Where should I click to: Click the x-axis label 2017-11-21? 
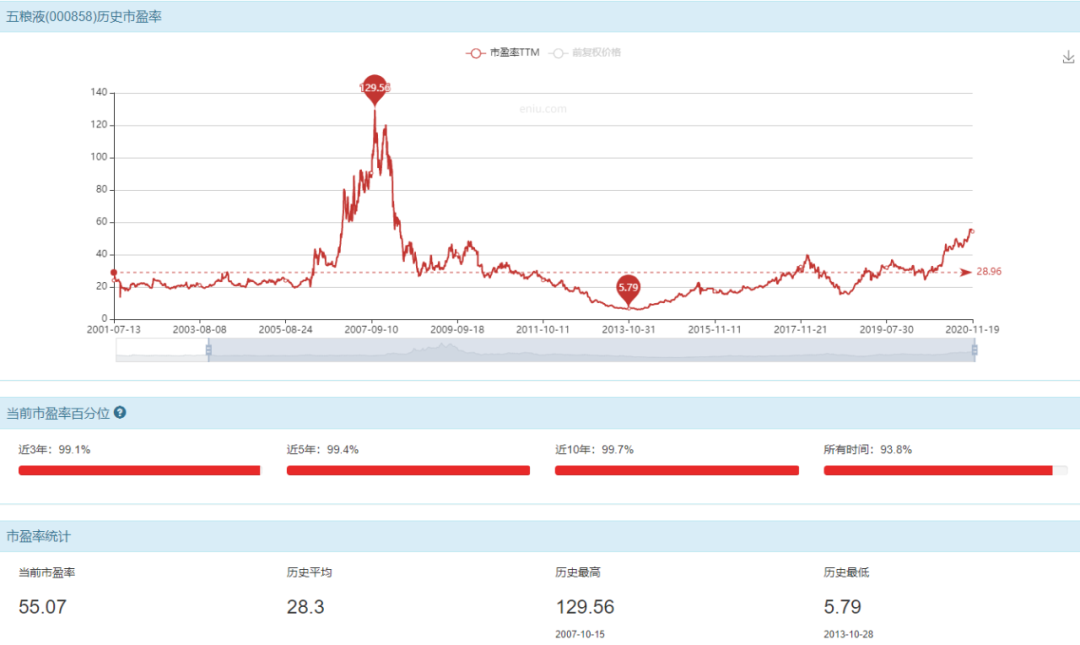(x=800, y=329)
